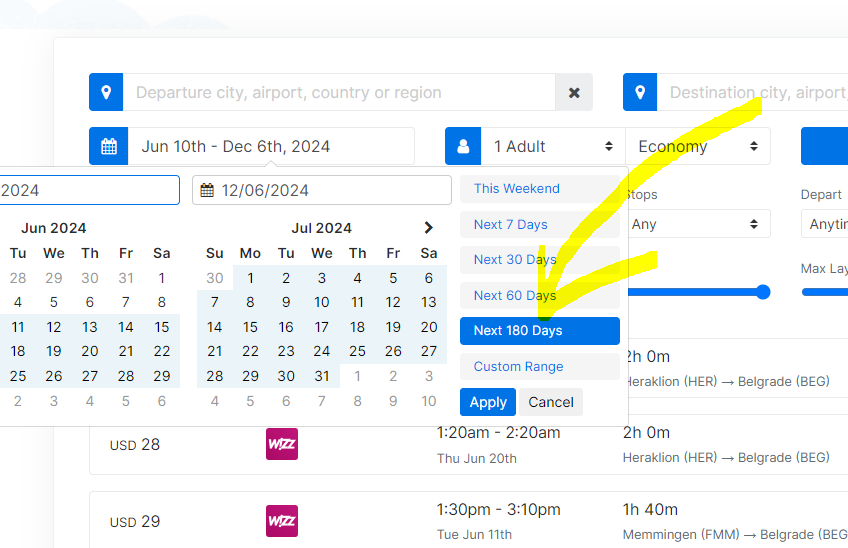Screen dimensions: 848x548
Task: Select the Custom Range option
Action: click(x=540, y=366)
